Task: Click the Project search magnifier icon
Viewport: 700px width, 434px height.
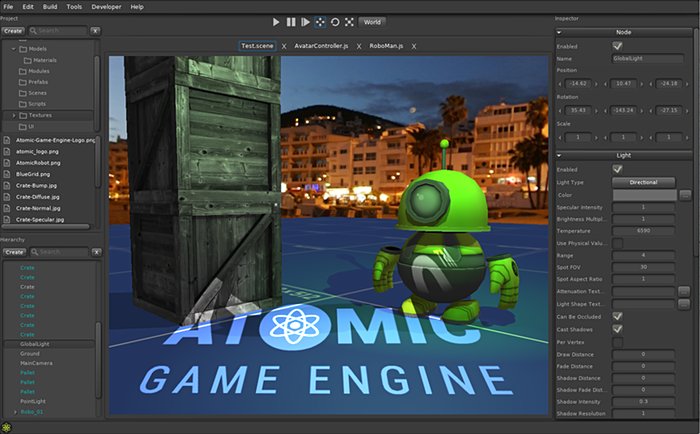Action: [x=33, y=31]
